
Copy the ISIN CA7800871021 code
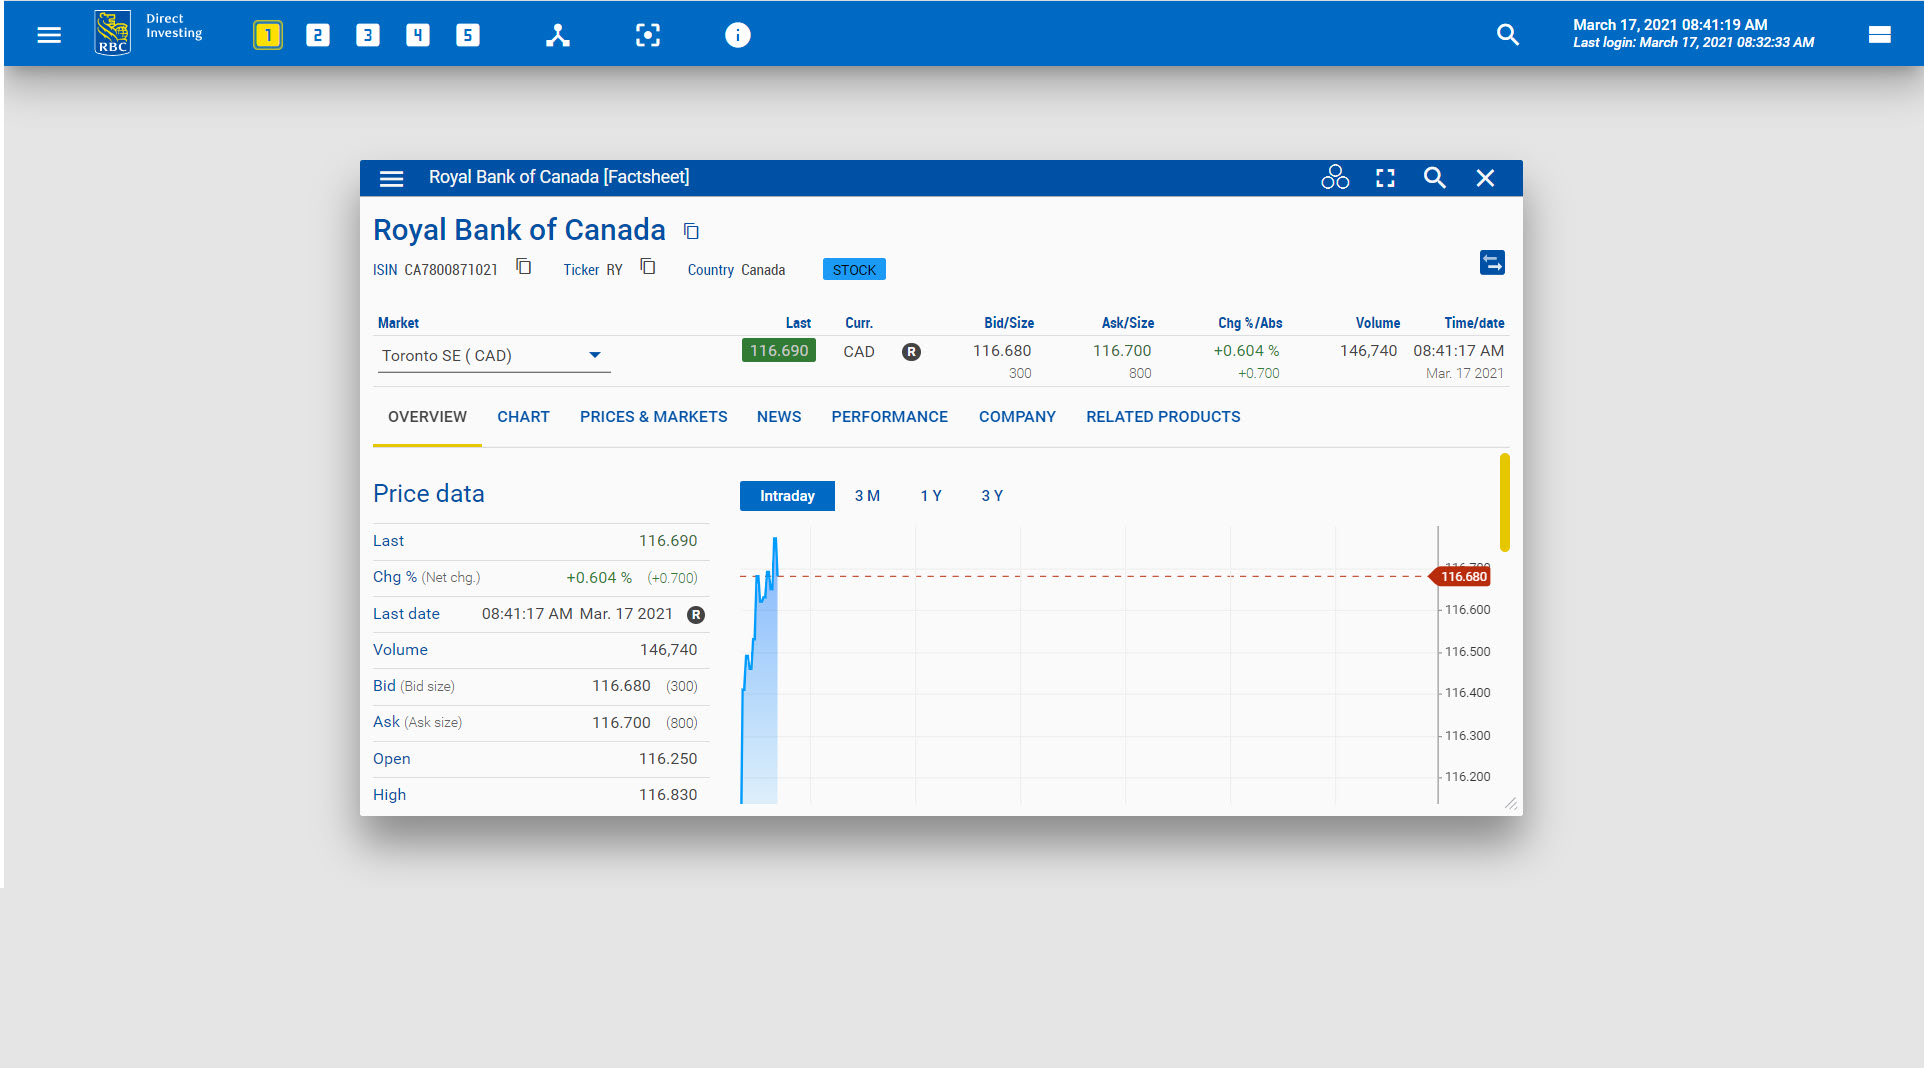(523, 266)
